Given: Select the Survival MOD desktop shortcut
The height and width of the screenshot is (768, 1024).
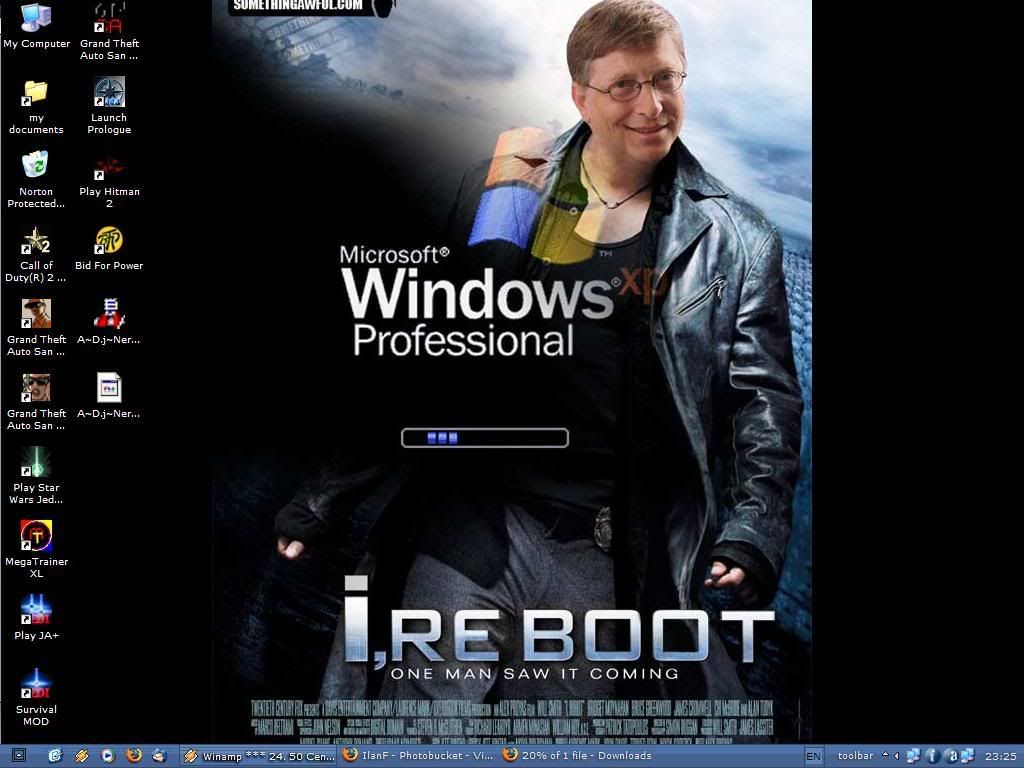Looking at the screenshot, I should [x=36, y=697].
